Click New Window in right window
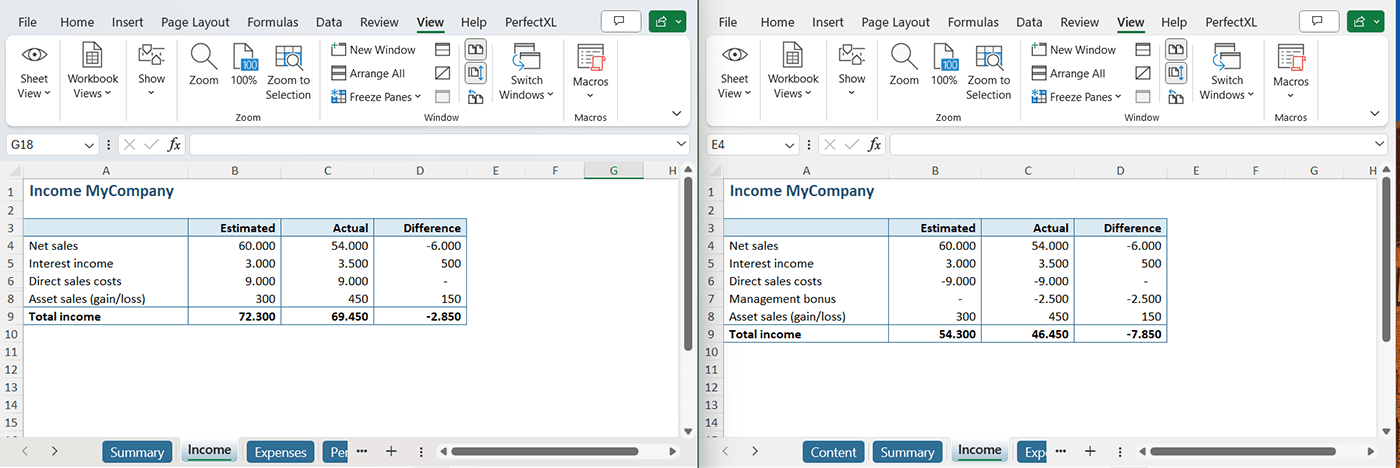This screenshot has height=468, width=1400. click(1072, 49)
